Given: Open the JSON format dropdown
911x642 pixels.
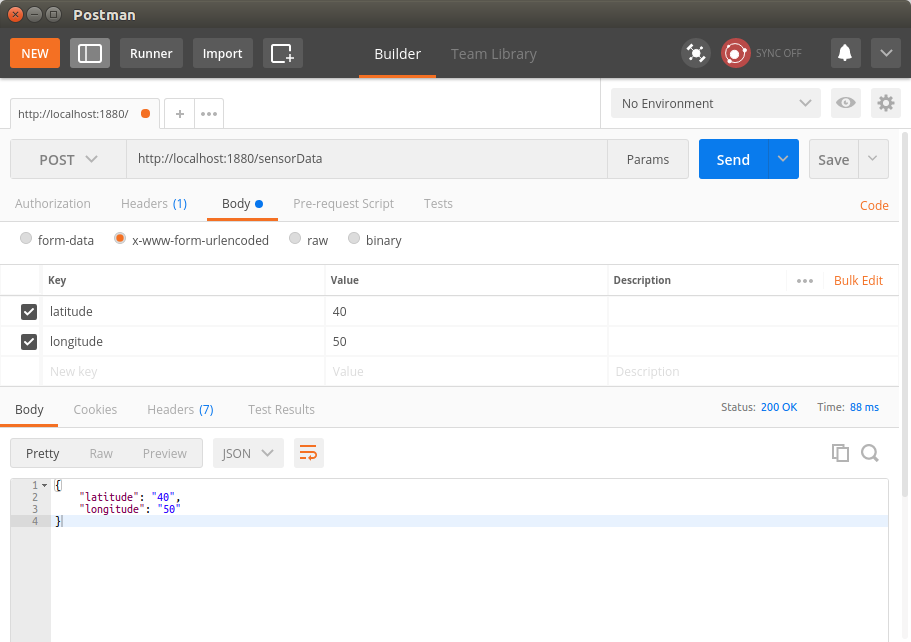Looking at the screenshot, I should pyautogui.click(x=248, y=453).
